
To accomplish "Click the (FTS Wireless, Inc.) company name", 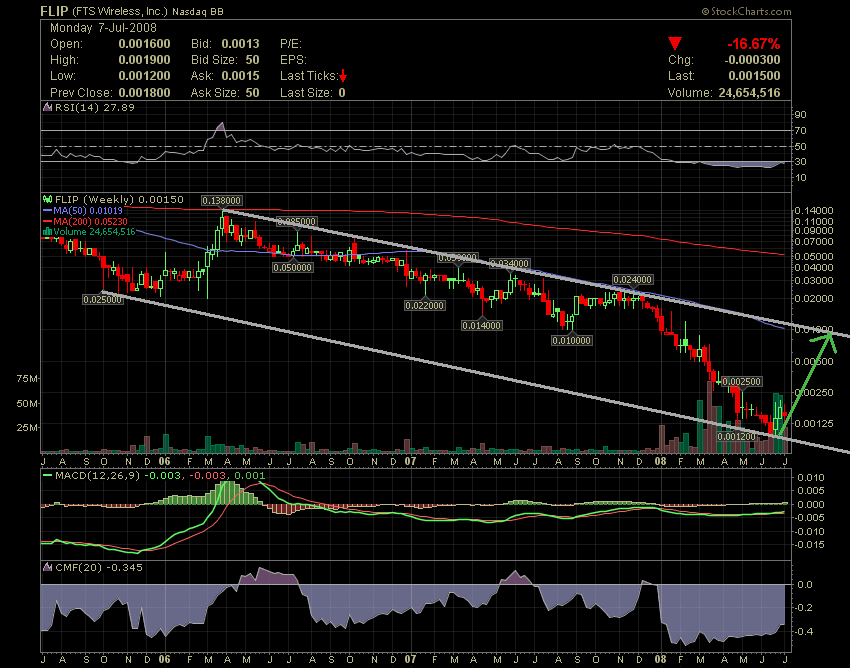I will 120,11.
